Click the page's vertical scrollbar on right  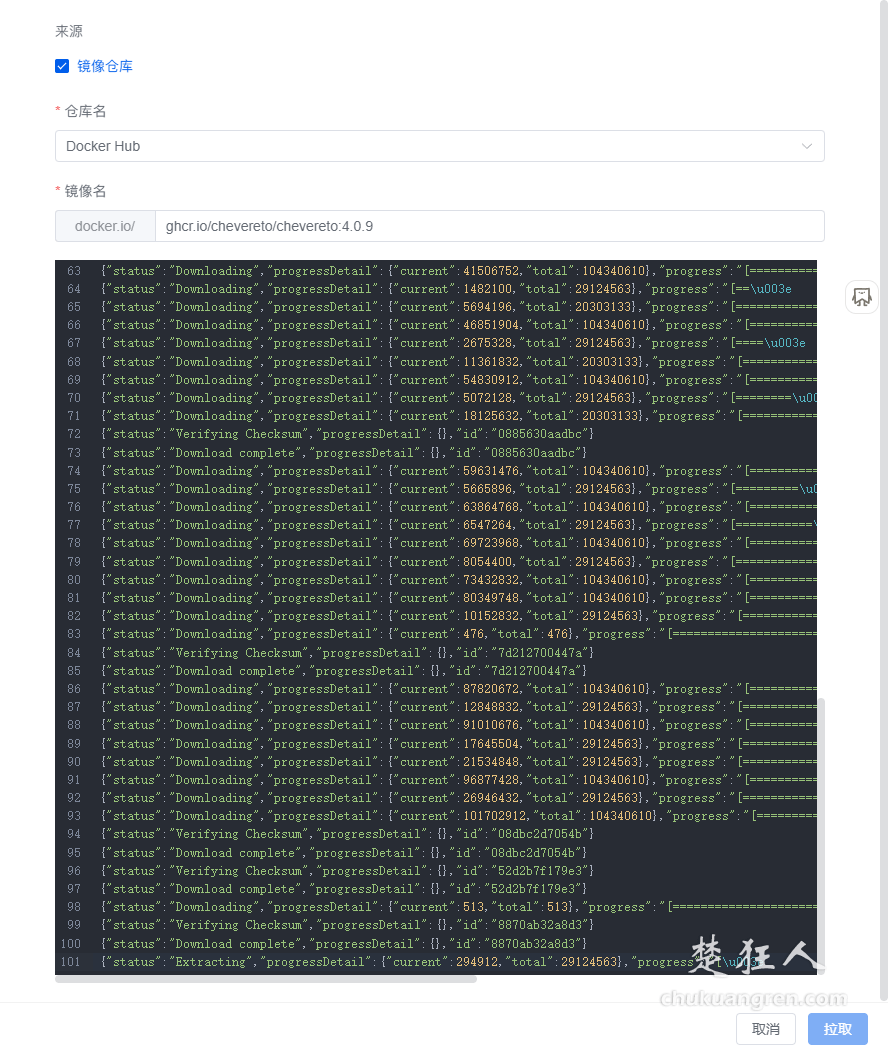point(883,500)
